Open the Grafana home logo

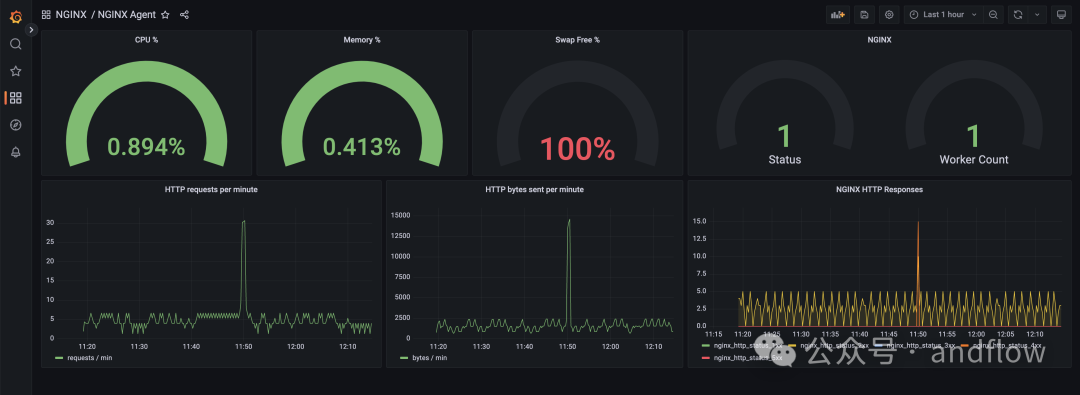[x=15, y=17]
